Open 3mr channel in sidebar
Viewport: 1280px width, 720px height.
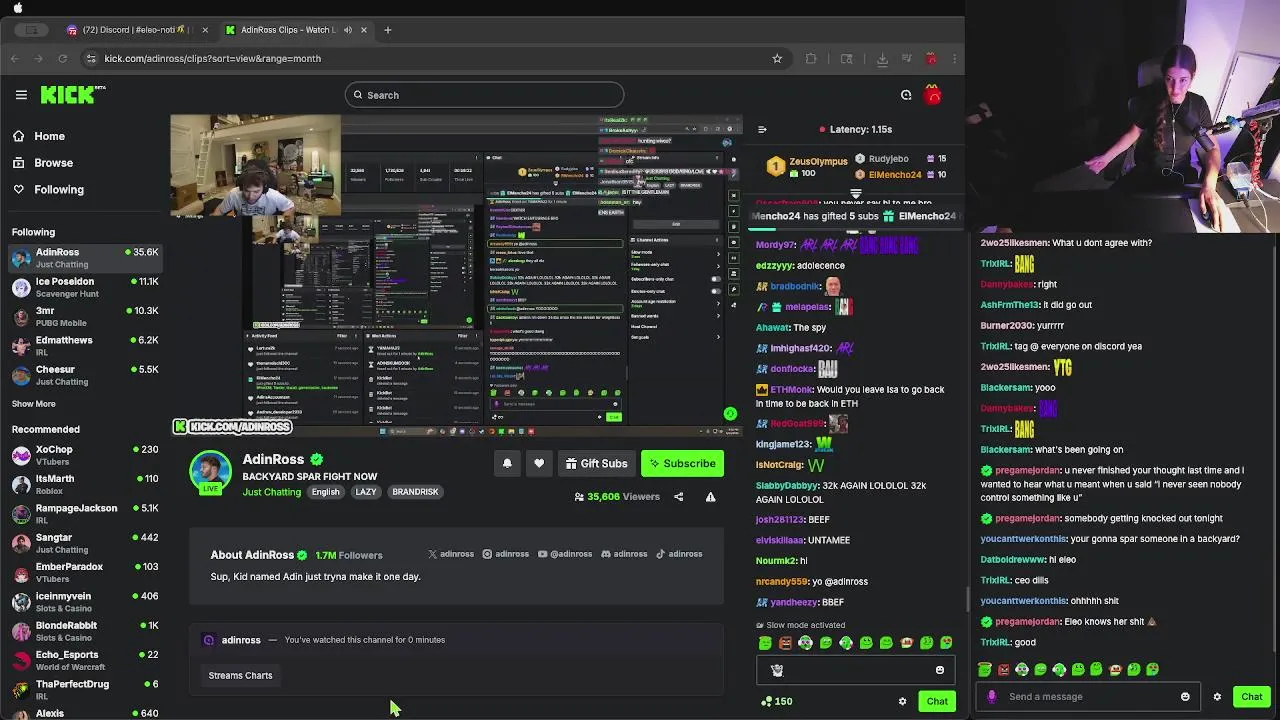tap(85, 316)
